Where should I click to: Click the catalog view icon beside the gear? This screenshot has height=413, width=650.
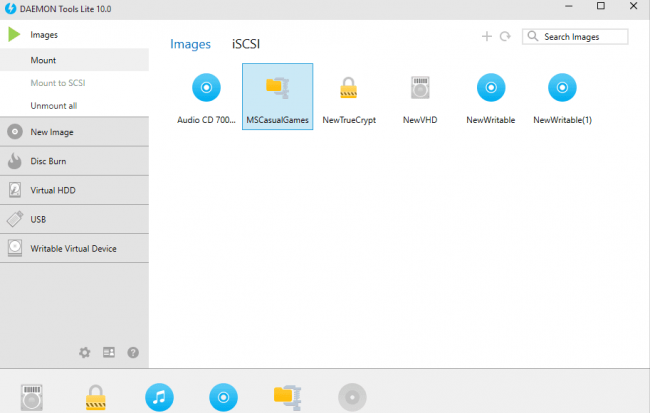[109, 352]
